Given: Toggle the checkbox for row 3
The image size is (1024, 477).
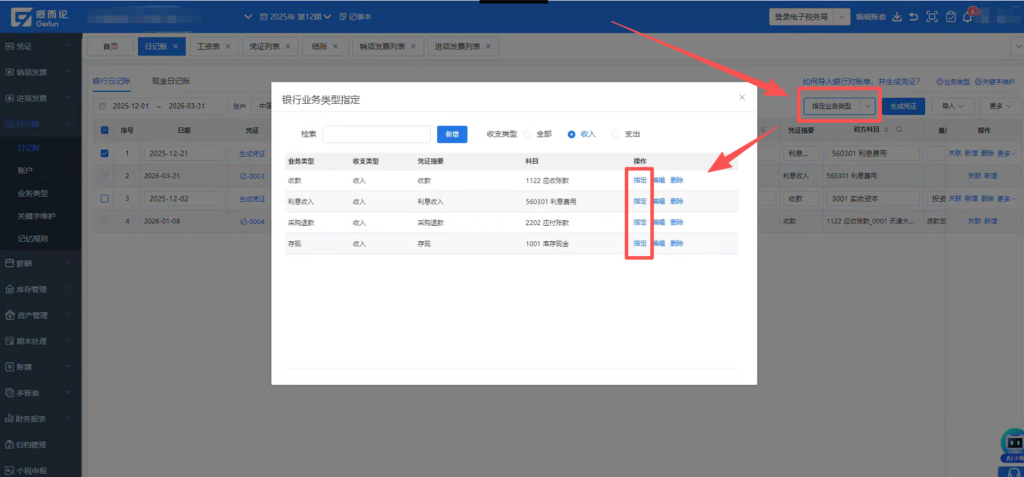Looking at the screenshot, I should (105, 199).
